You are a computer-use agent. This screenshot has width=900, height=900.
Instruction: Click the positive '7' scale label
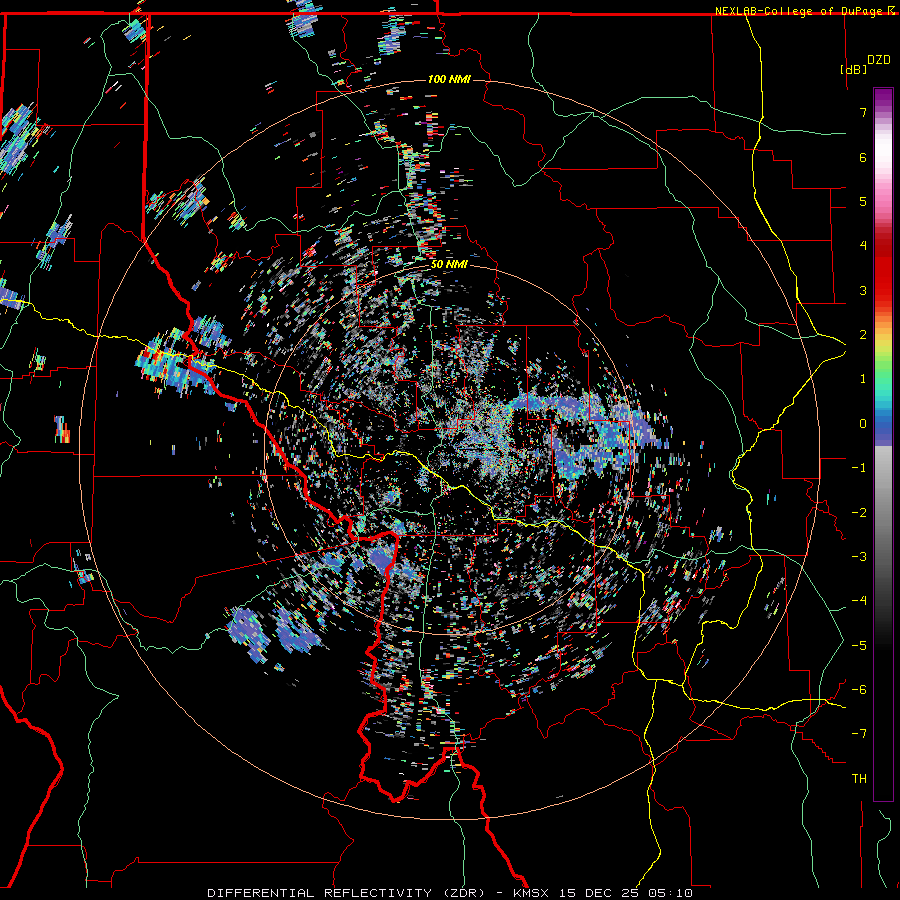863,112
